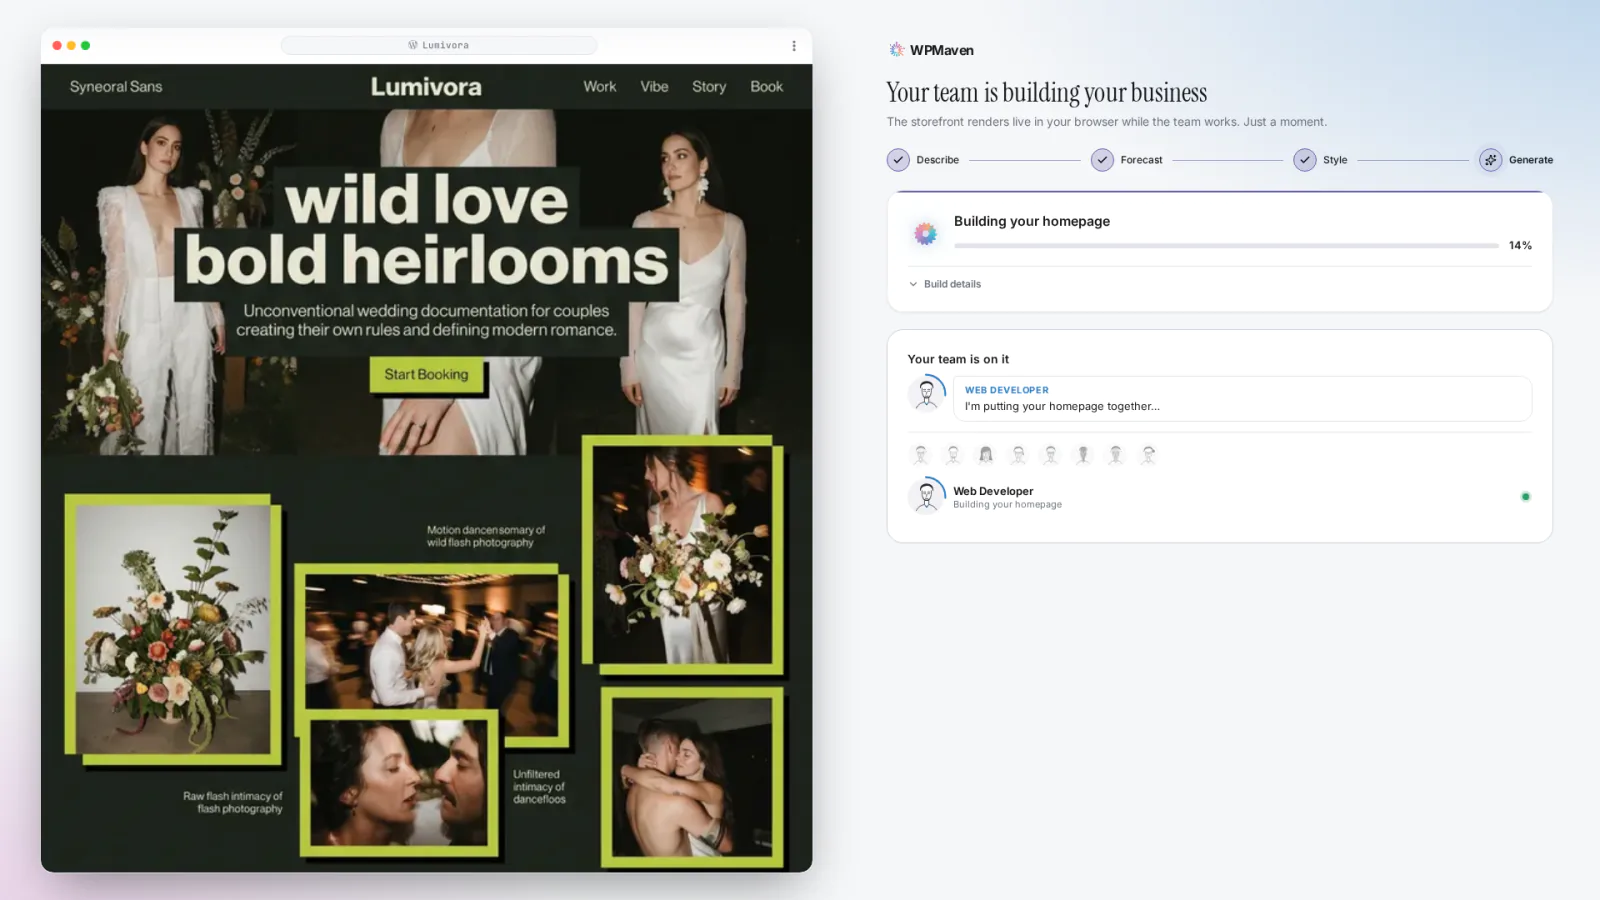This screenshot has width=1600, height=900.
Task: Click the Start Booking button
Action: pos(427,375)
